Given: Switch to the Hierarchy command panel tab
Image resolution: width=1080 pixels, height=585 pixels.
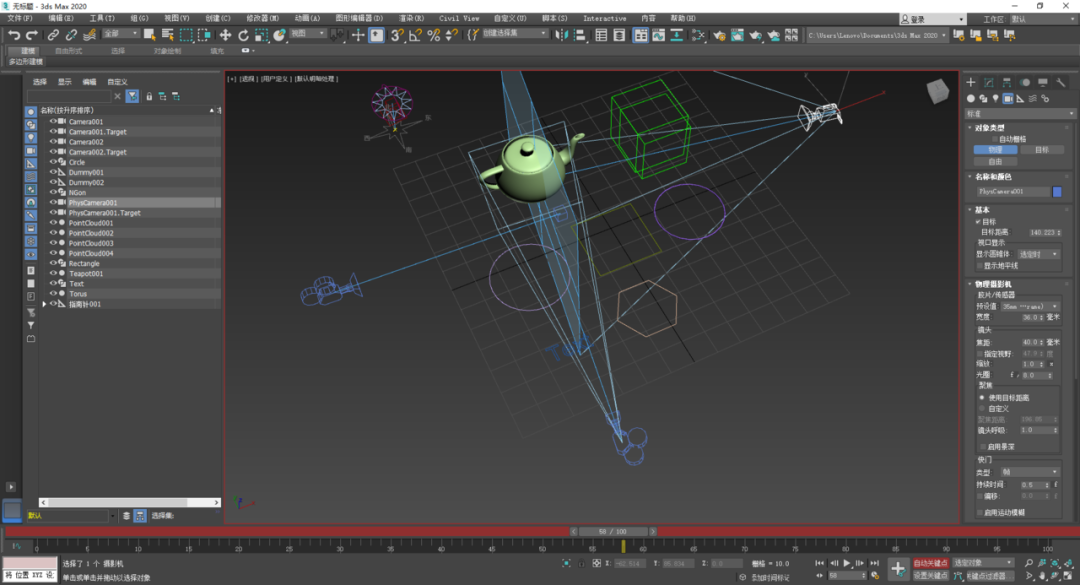Looking at the screenshot, I should coord(1007,83).
